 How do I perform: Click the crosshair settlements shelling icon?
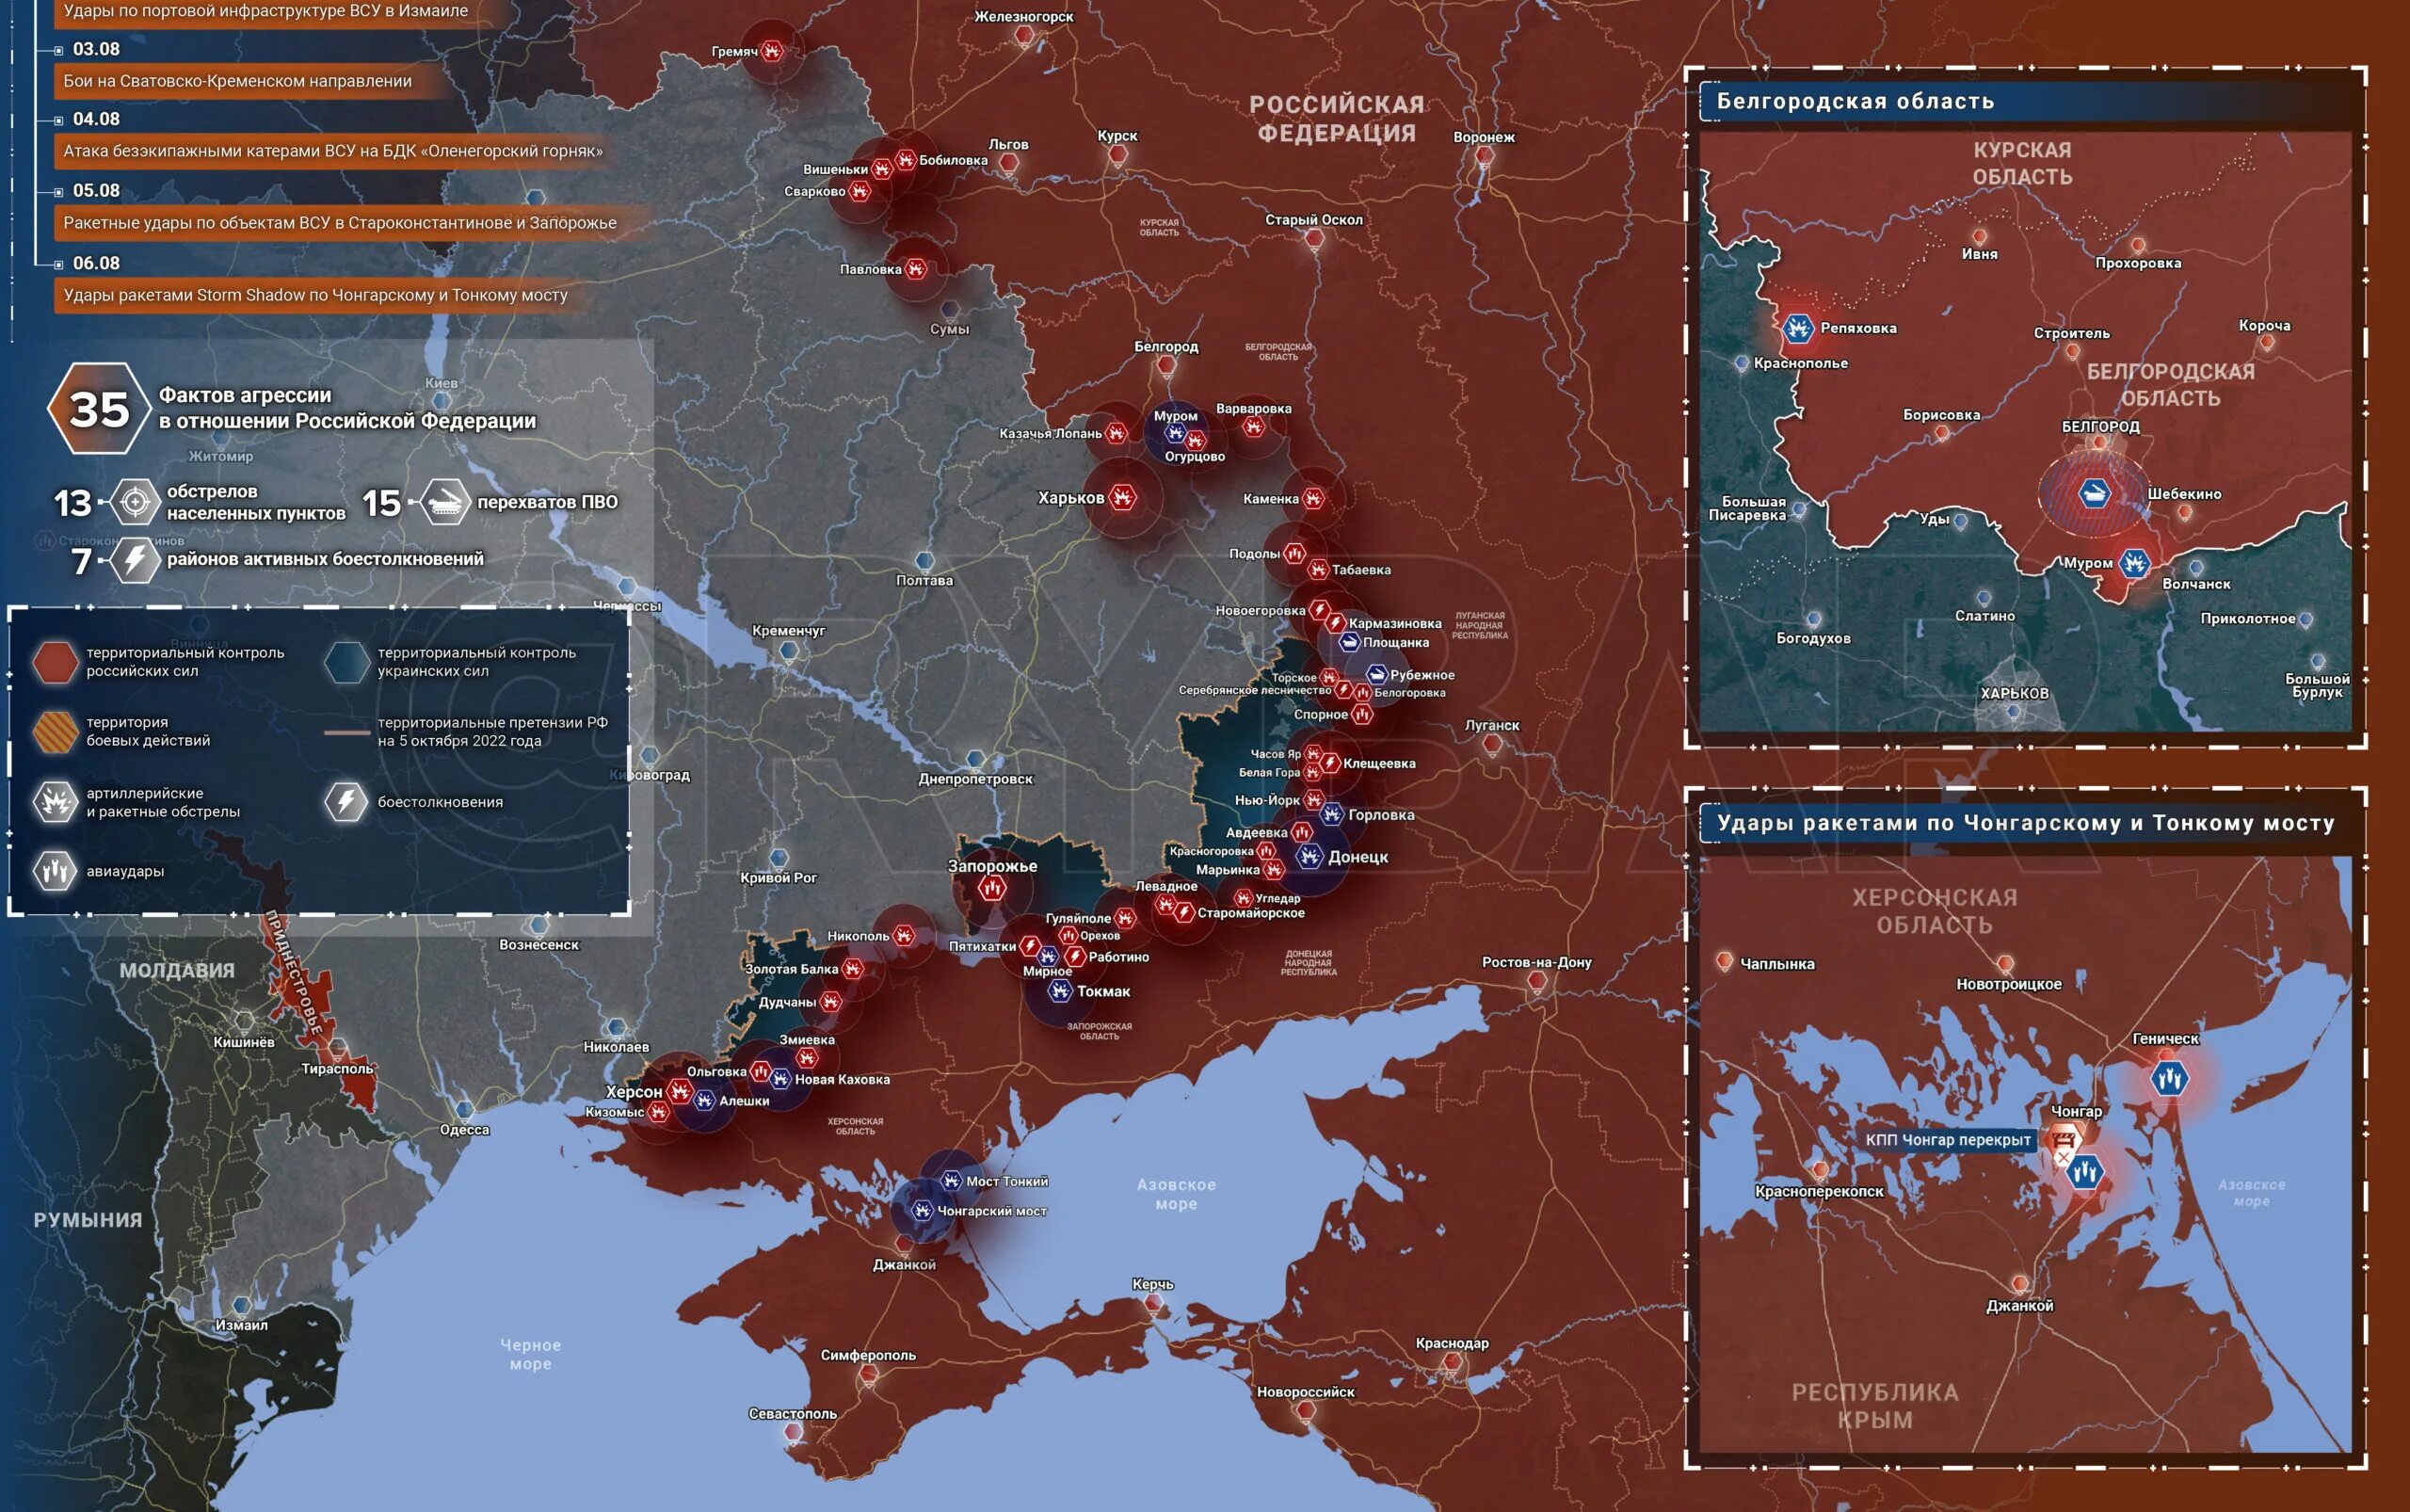click(134, 502)
